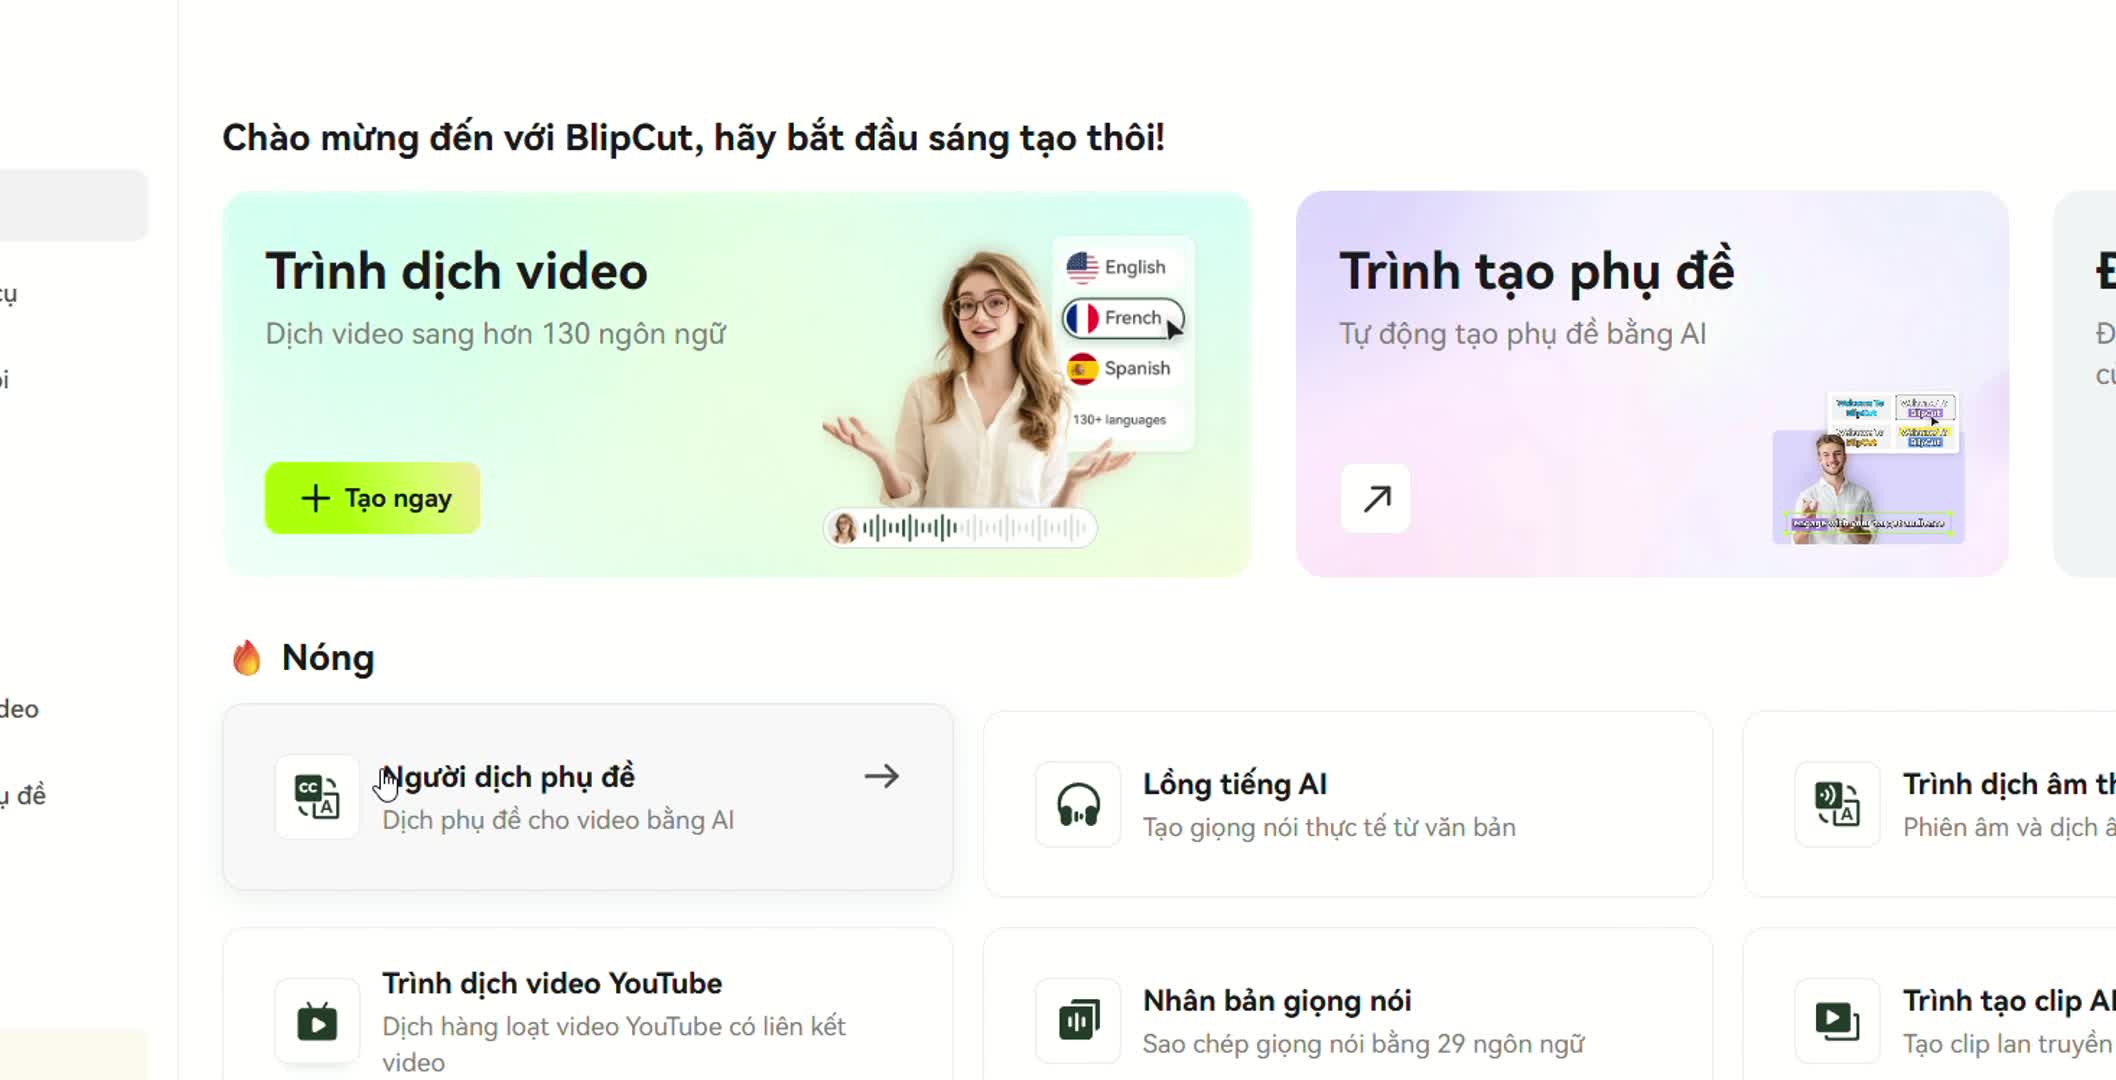Click 'Tạo giọng nói thực tế từ văn bản' description
The height and width of the screenshot is (1080, 2116).
(1329, 827)
